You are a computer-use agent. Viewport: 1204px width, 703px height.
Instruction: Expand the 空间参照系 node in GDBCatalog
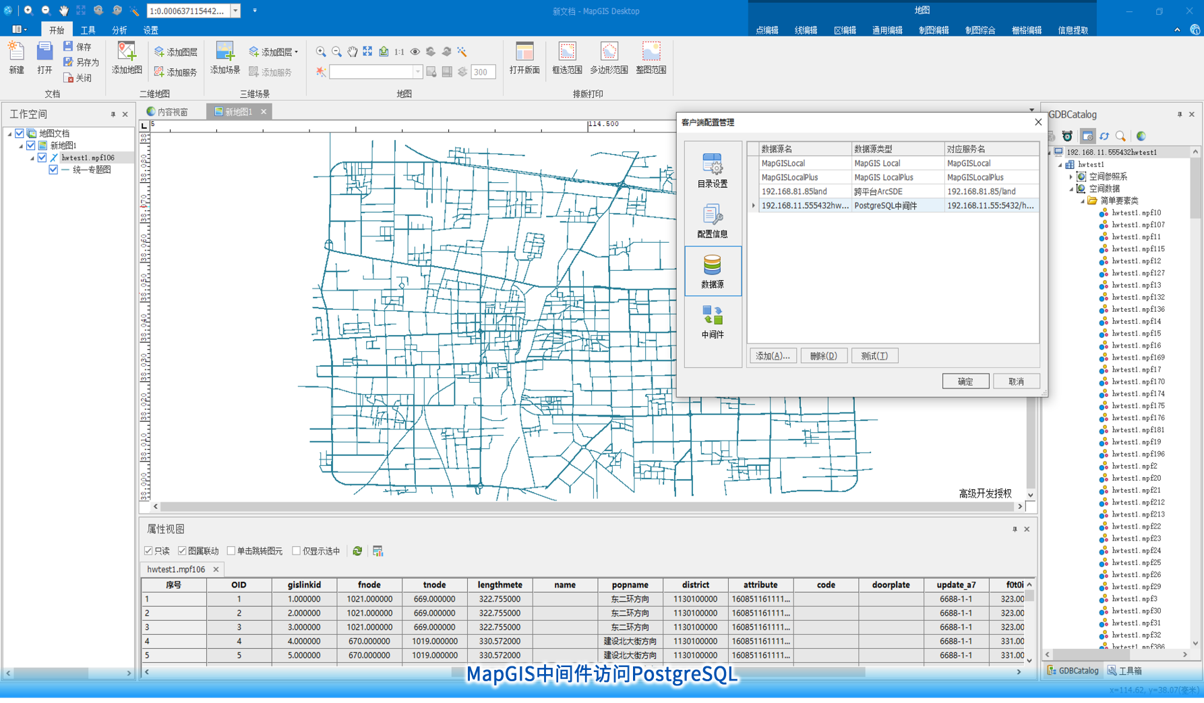pos(1071,176)
